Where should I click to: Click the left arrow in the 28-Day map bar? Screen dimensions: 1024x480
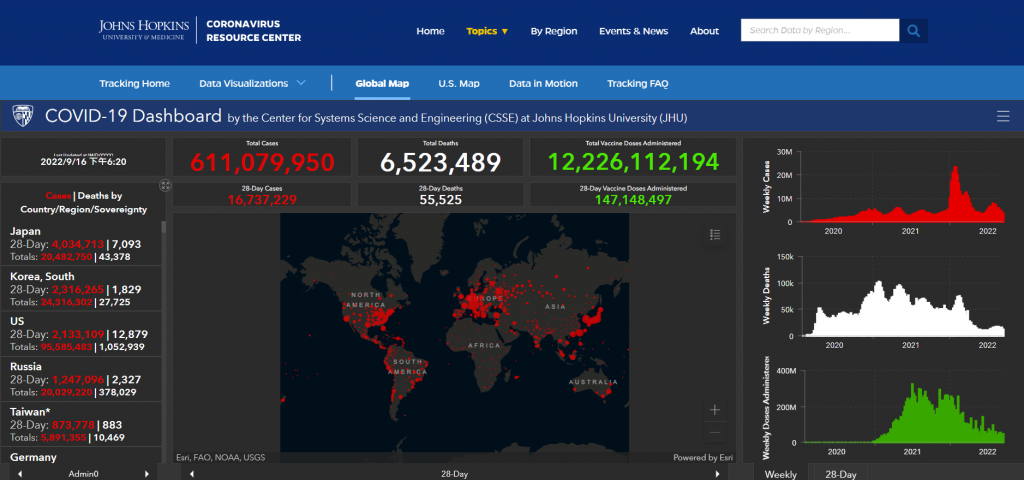[191, 474]
